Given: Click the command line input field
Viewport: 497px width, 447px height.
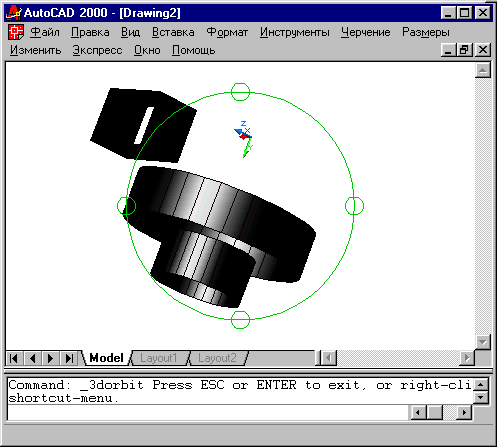Looking at the screenshot, I should 207,413.
